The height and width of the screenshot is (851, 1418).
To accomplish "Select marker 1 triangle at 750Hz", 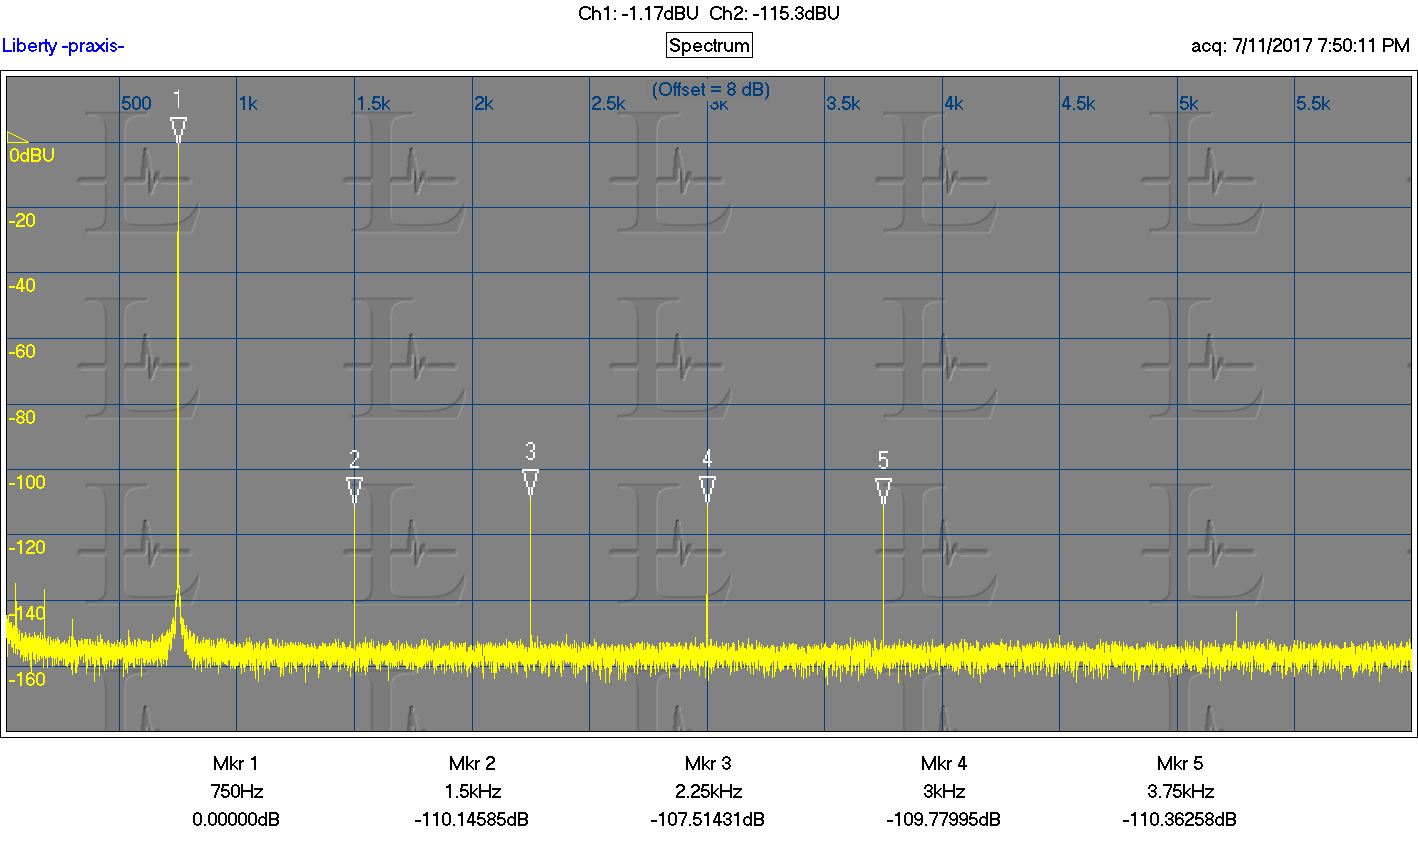I will point(178,129).
